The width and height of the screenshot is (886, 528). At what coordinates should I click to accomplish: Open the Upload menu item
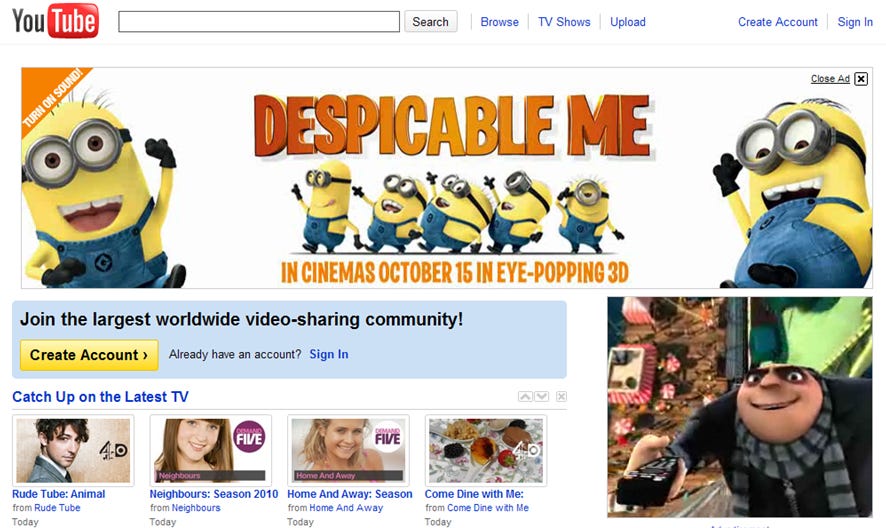tap(628, 22)
